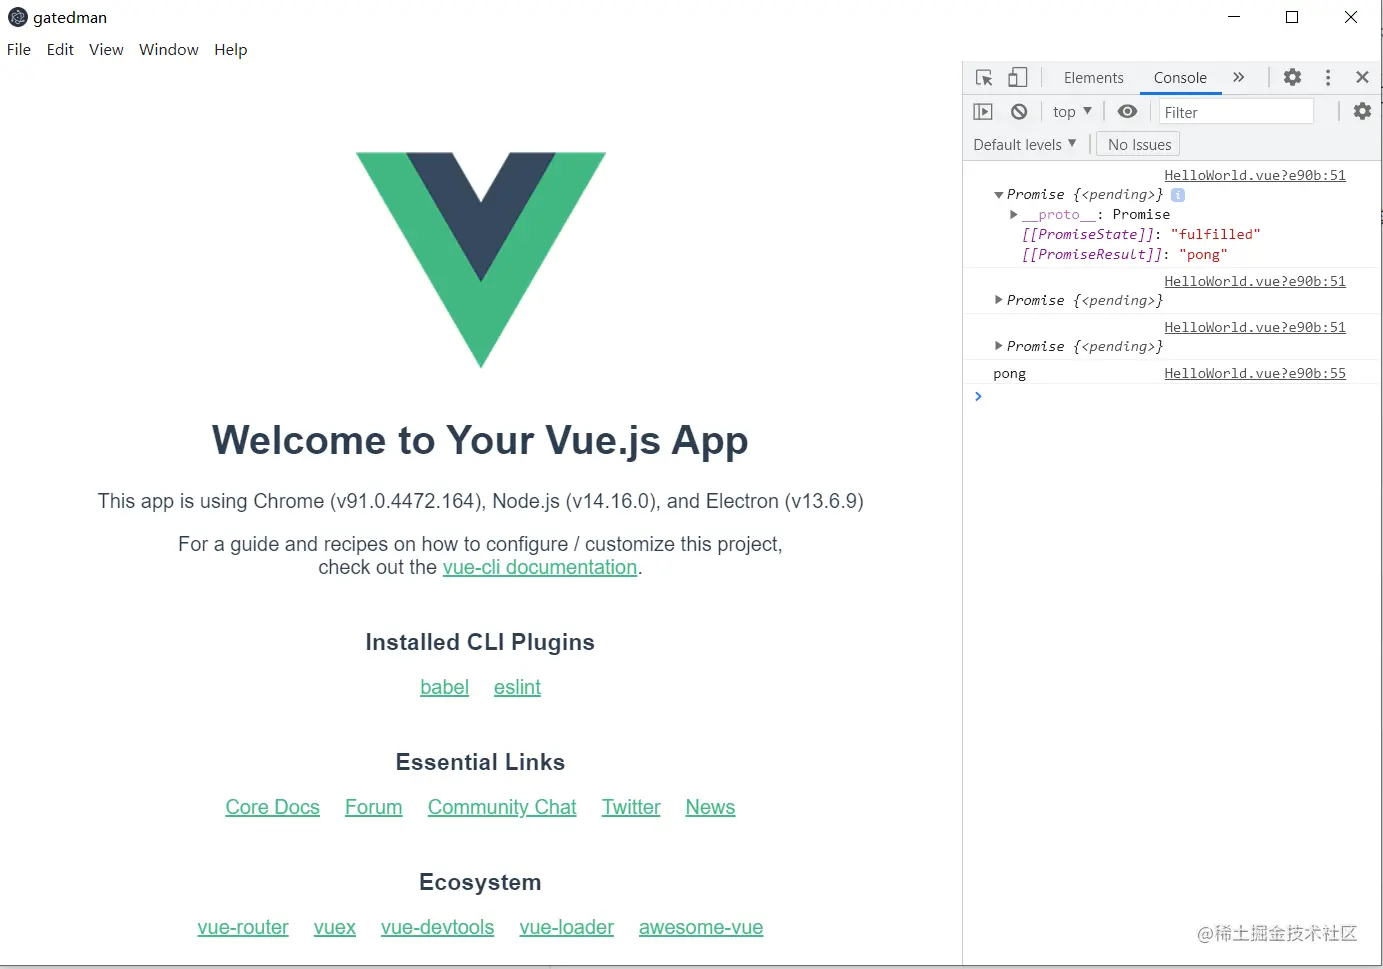Open the top context dropdown

(x=1073, y=112)
